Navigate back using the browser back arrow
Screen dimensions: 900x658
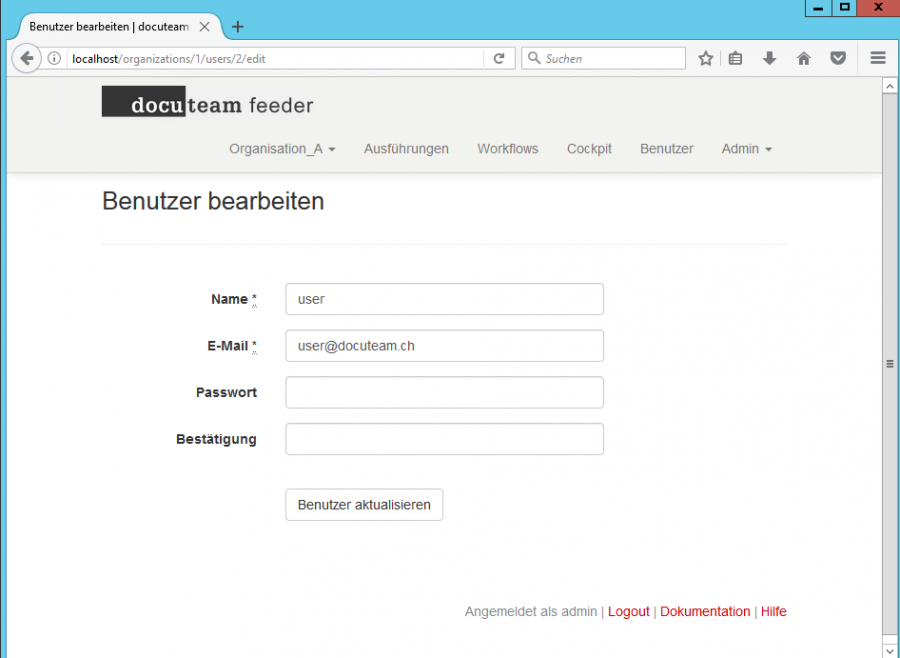point(26,58)
